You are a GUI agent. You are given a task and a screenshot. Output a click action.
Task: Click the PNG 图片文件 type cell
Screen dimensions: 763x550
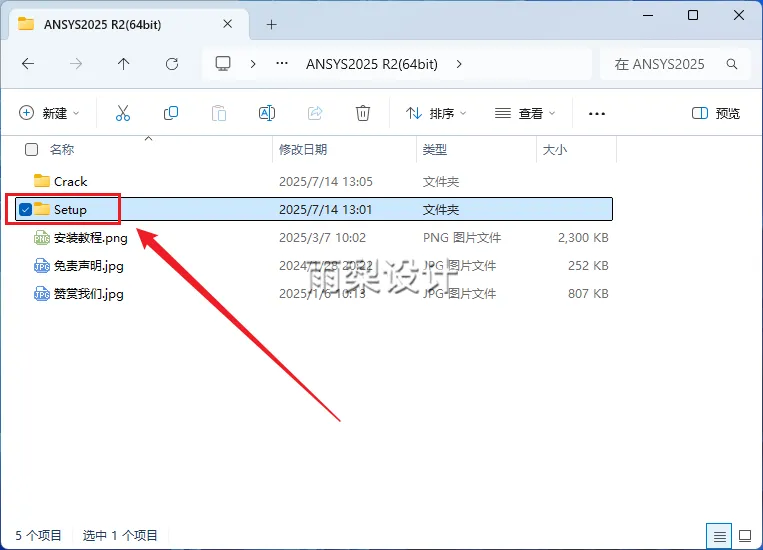[462, 238]
